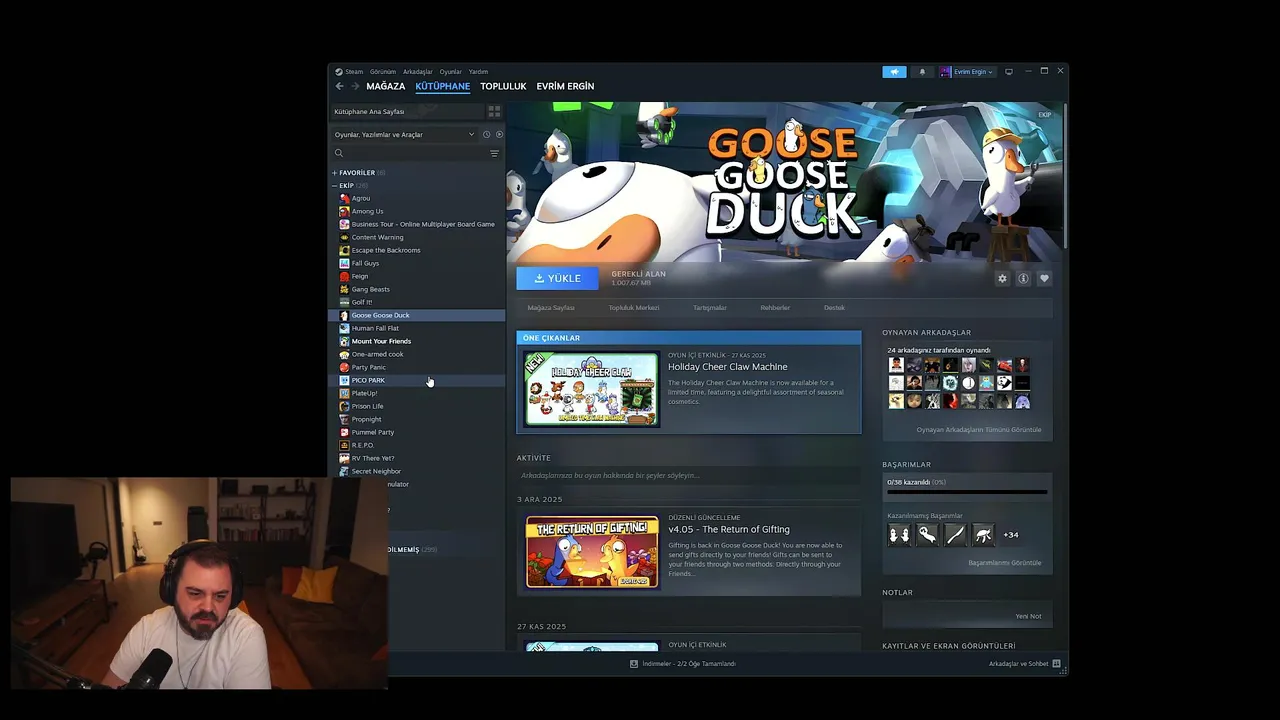Click the YÜKLE install button
The width and height of the screenshot is (1280, 720).
tap(557, 279)
